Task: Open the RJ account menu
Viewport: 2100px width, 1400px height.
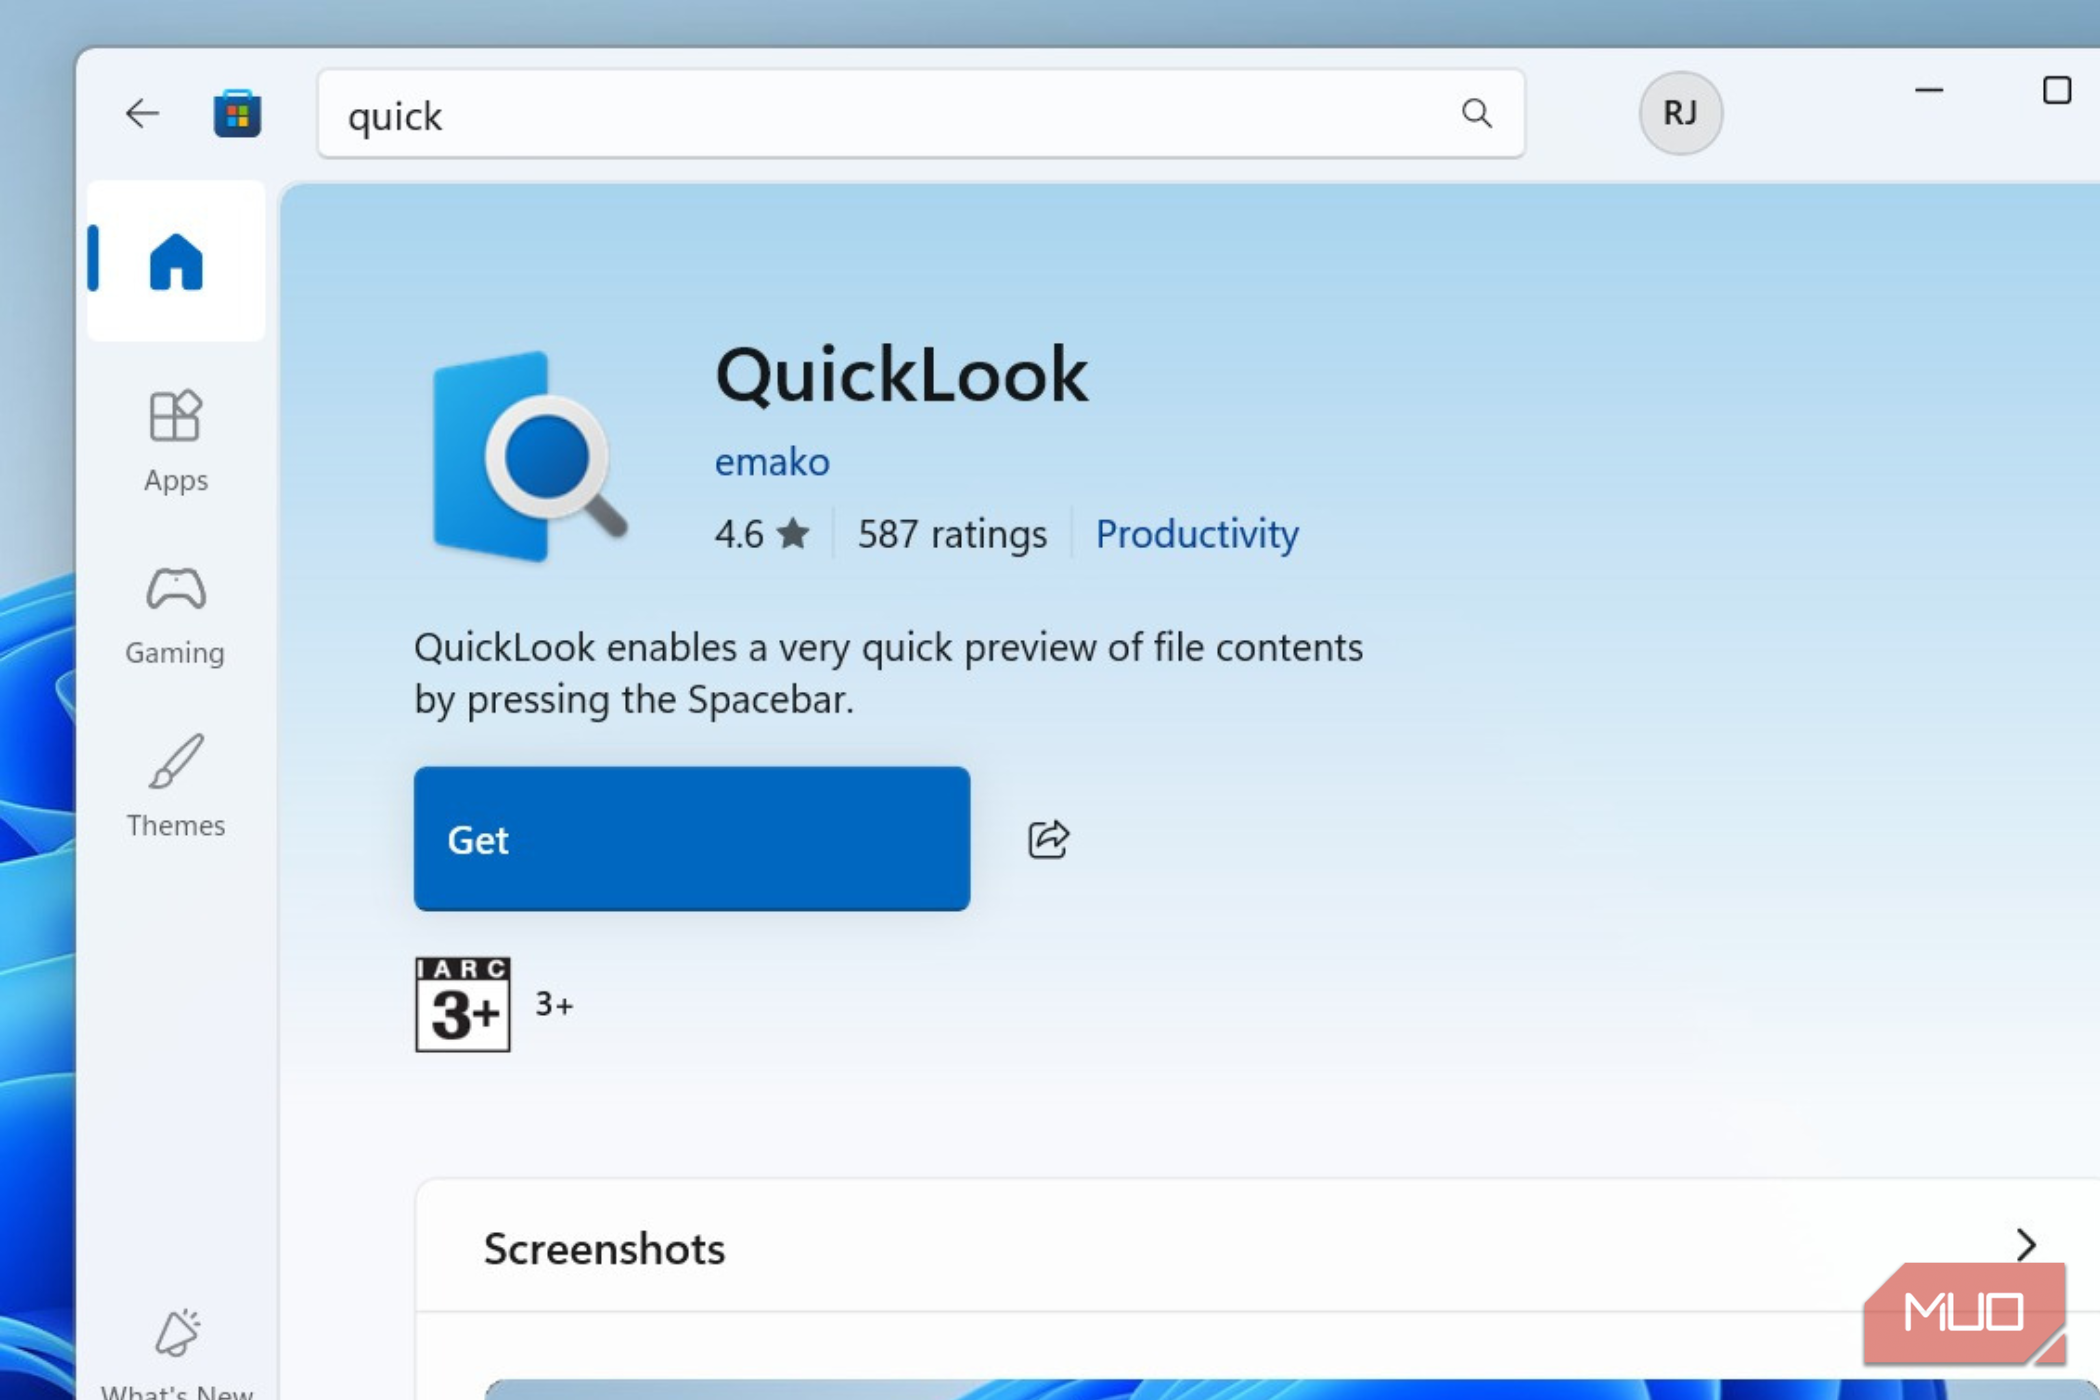Action: click(x=1679, y=113)
